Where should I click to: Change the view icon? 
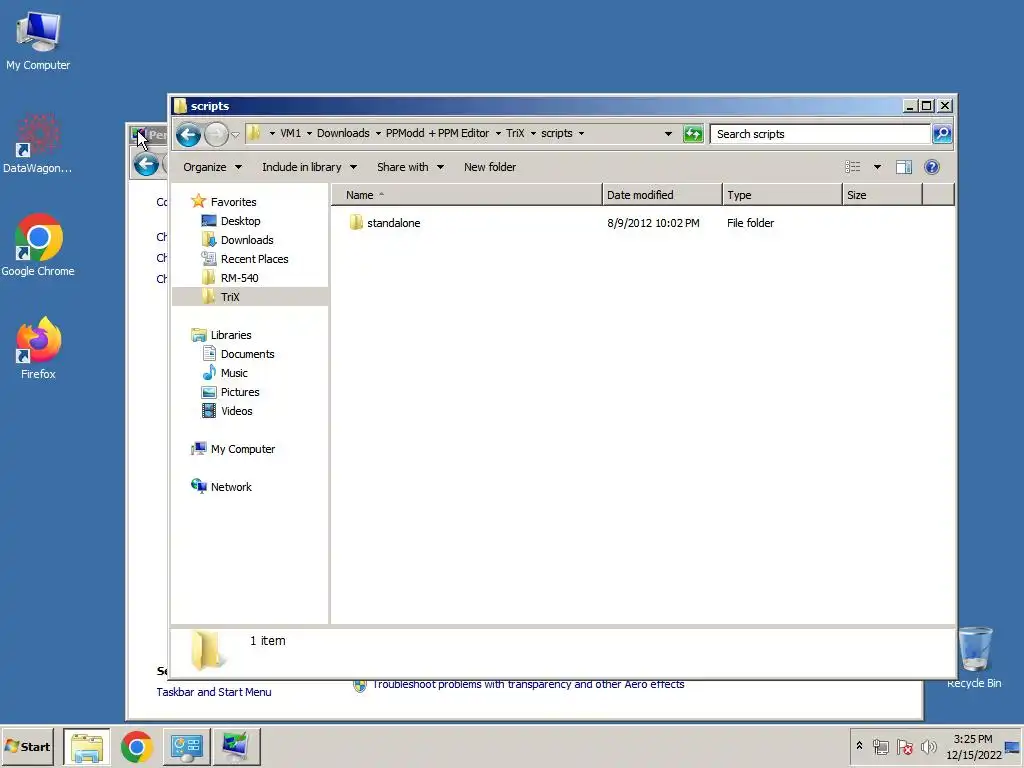(853, 167)
